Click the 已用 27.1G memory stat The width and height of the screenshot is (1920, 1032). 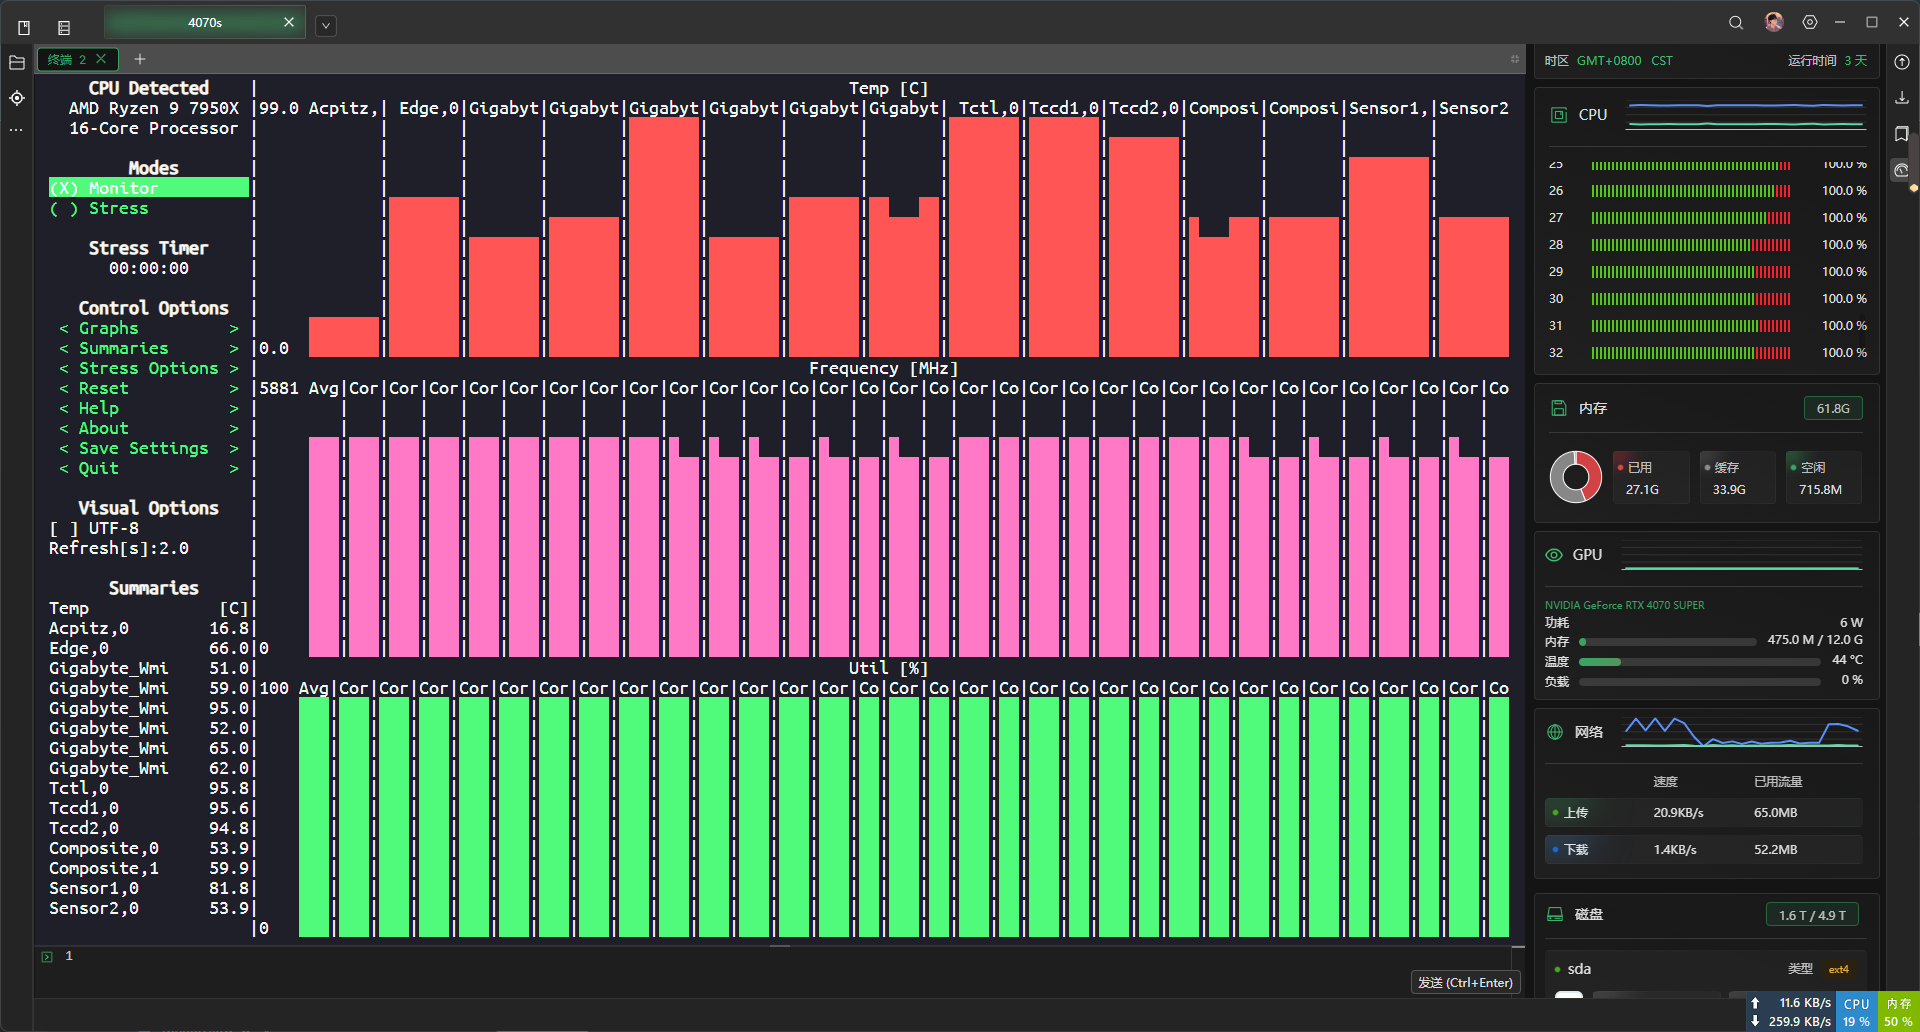(1650, 478)
